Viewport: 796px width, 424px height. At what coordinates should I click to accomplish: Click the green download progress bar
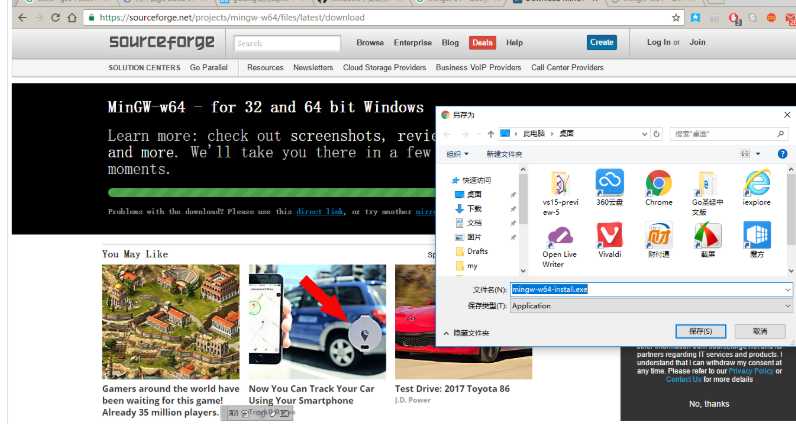coord(272,192)
